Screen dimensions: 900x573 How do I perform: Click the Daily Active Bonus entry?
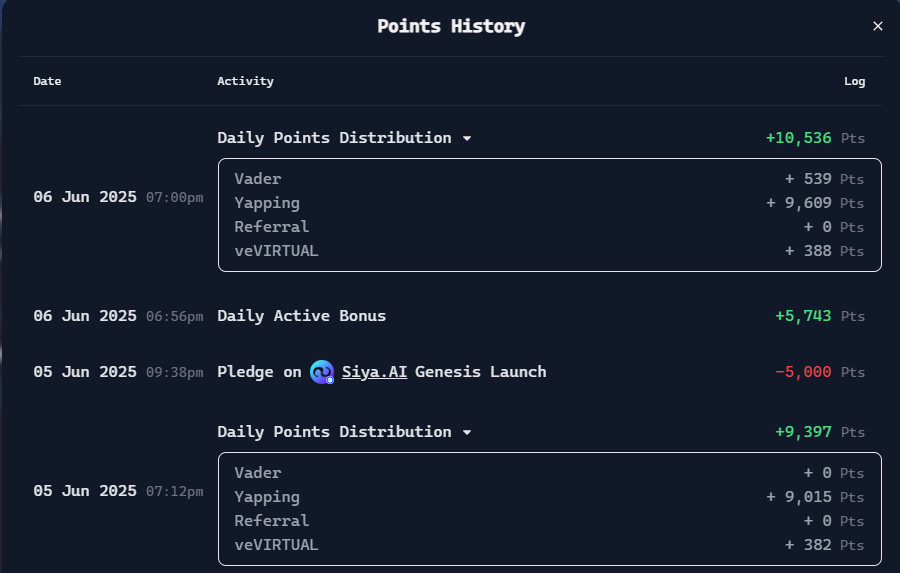(x=301, y=316)
